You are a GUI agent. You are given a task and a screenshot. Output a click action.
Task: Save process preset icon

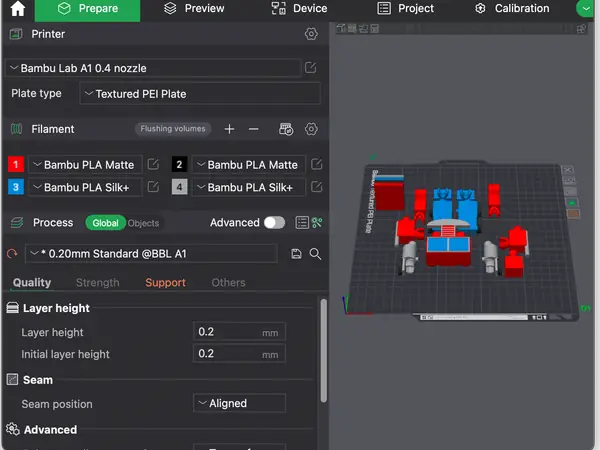coord(296,254)
